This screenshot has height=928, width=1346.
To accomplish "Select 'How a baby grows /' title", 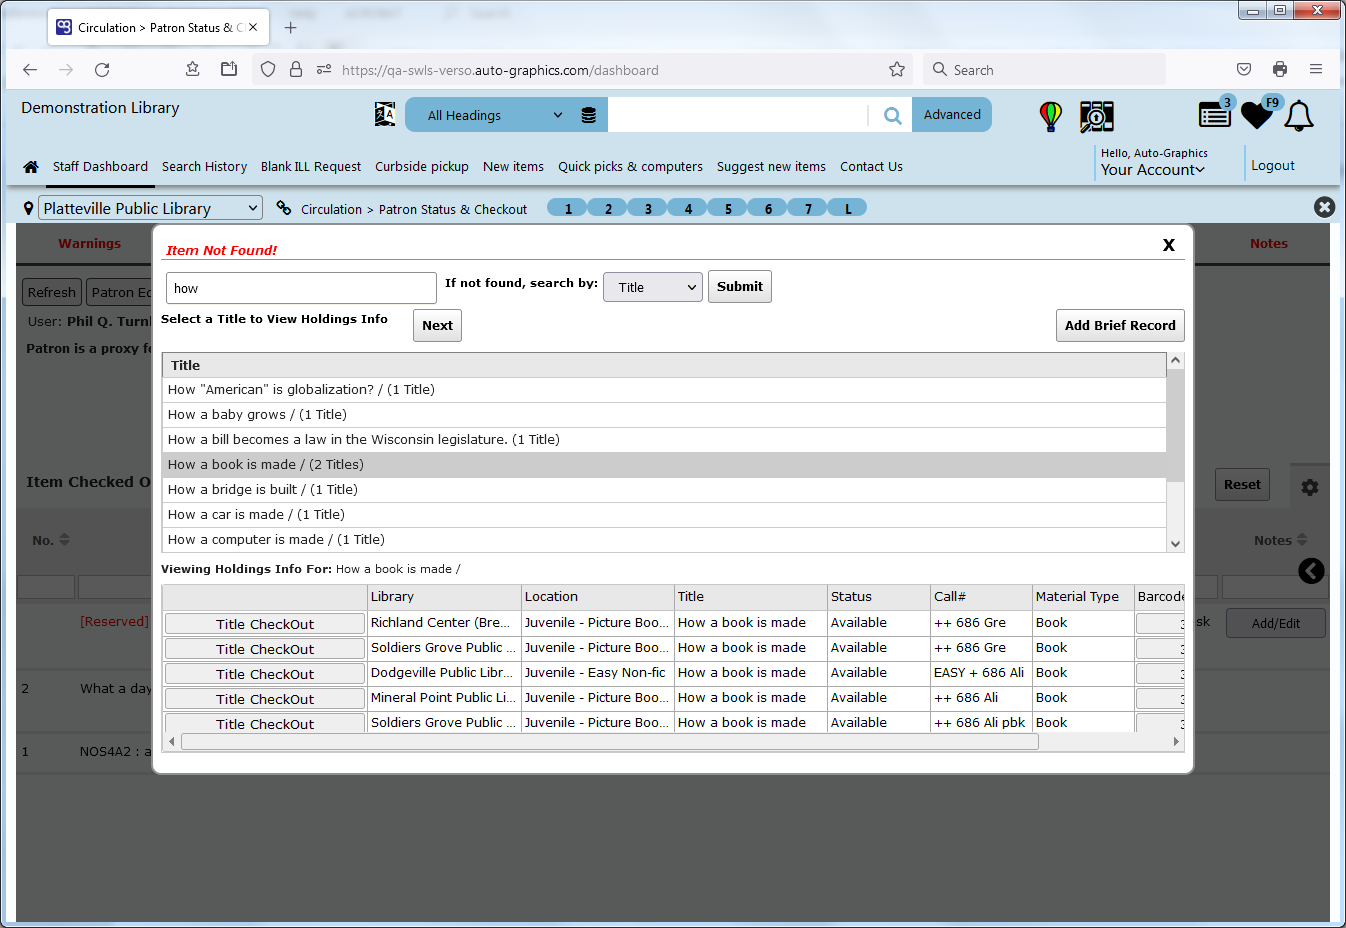I will (664, 415).
